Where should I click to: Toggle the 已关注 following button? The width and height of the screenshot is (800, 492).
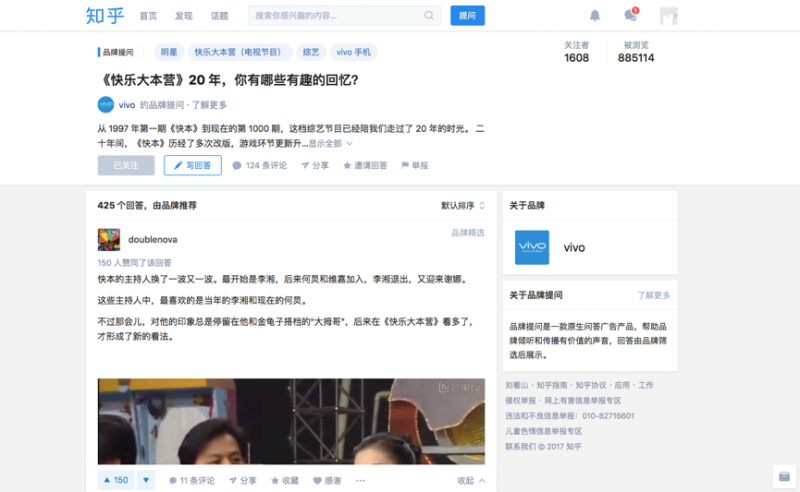point(126,165)
